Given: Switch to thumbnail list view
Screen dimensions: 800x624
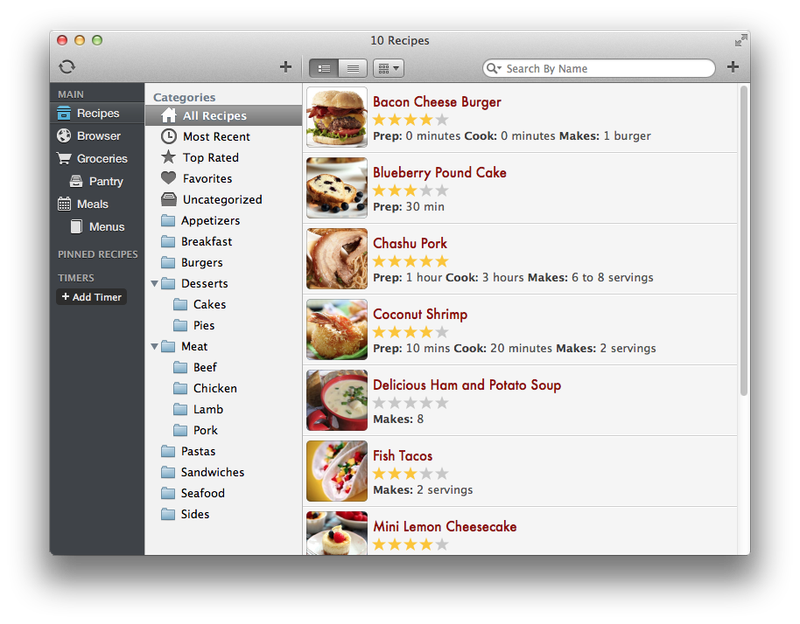Looking at the screenshot, I should [324, 68].
